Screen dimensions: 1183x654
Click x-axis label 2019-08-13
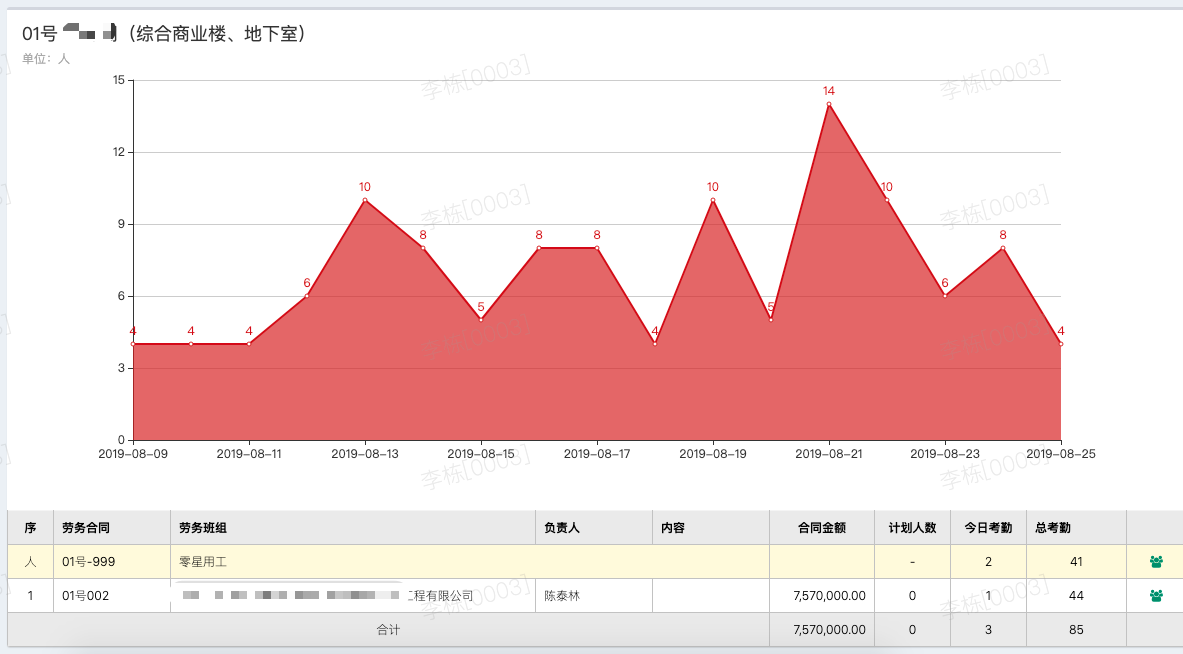365,454
